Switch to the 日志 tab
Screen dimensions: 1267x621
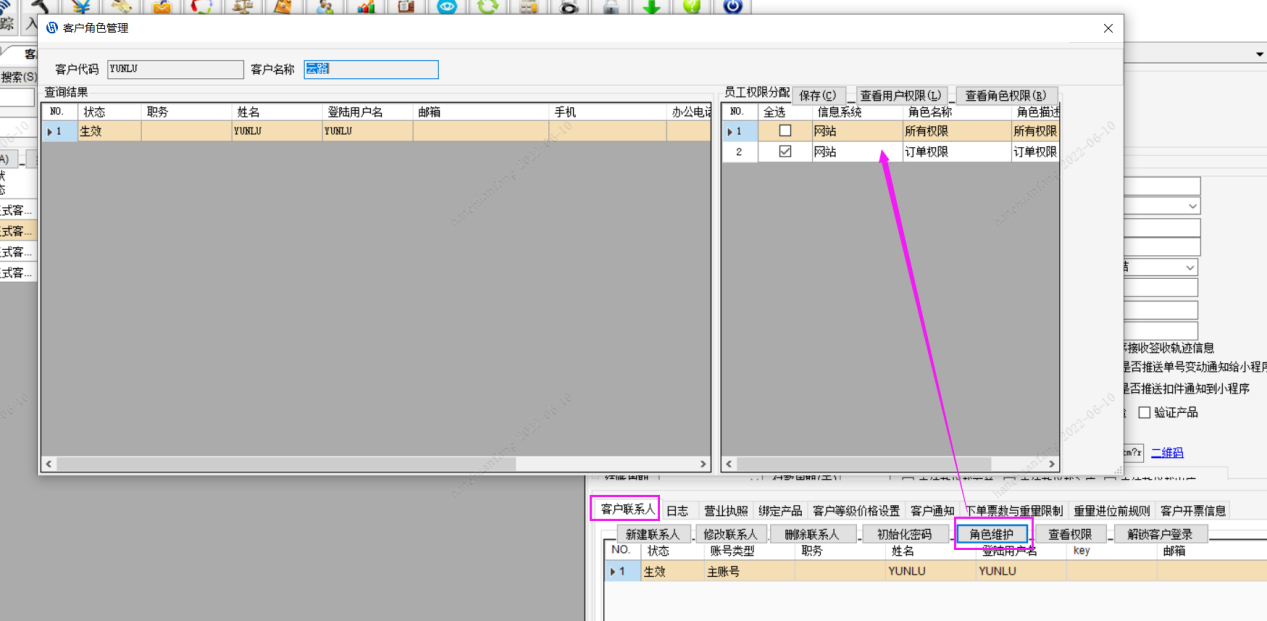tap(677, 510)
